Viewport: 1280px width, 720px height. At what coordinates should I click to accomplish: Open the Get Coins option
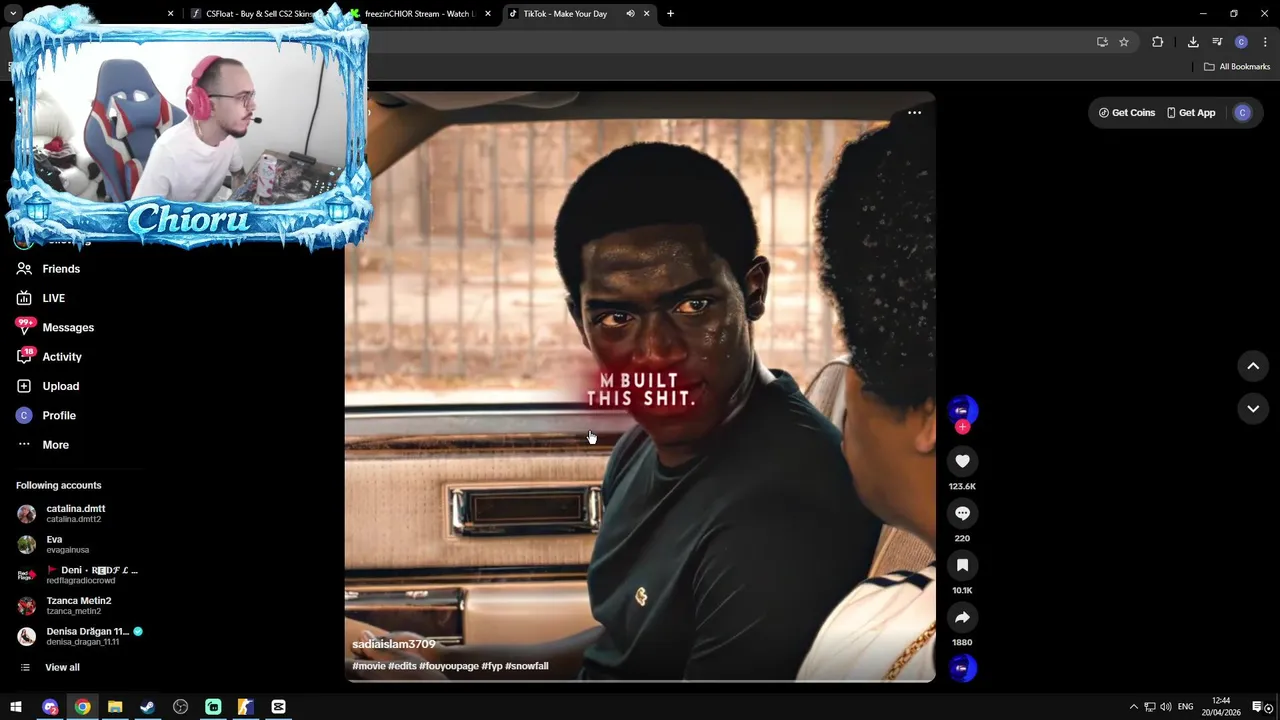pos(1127,113)
